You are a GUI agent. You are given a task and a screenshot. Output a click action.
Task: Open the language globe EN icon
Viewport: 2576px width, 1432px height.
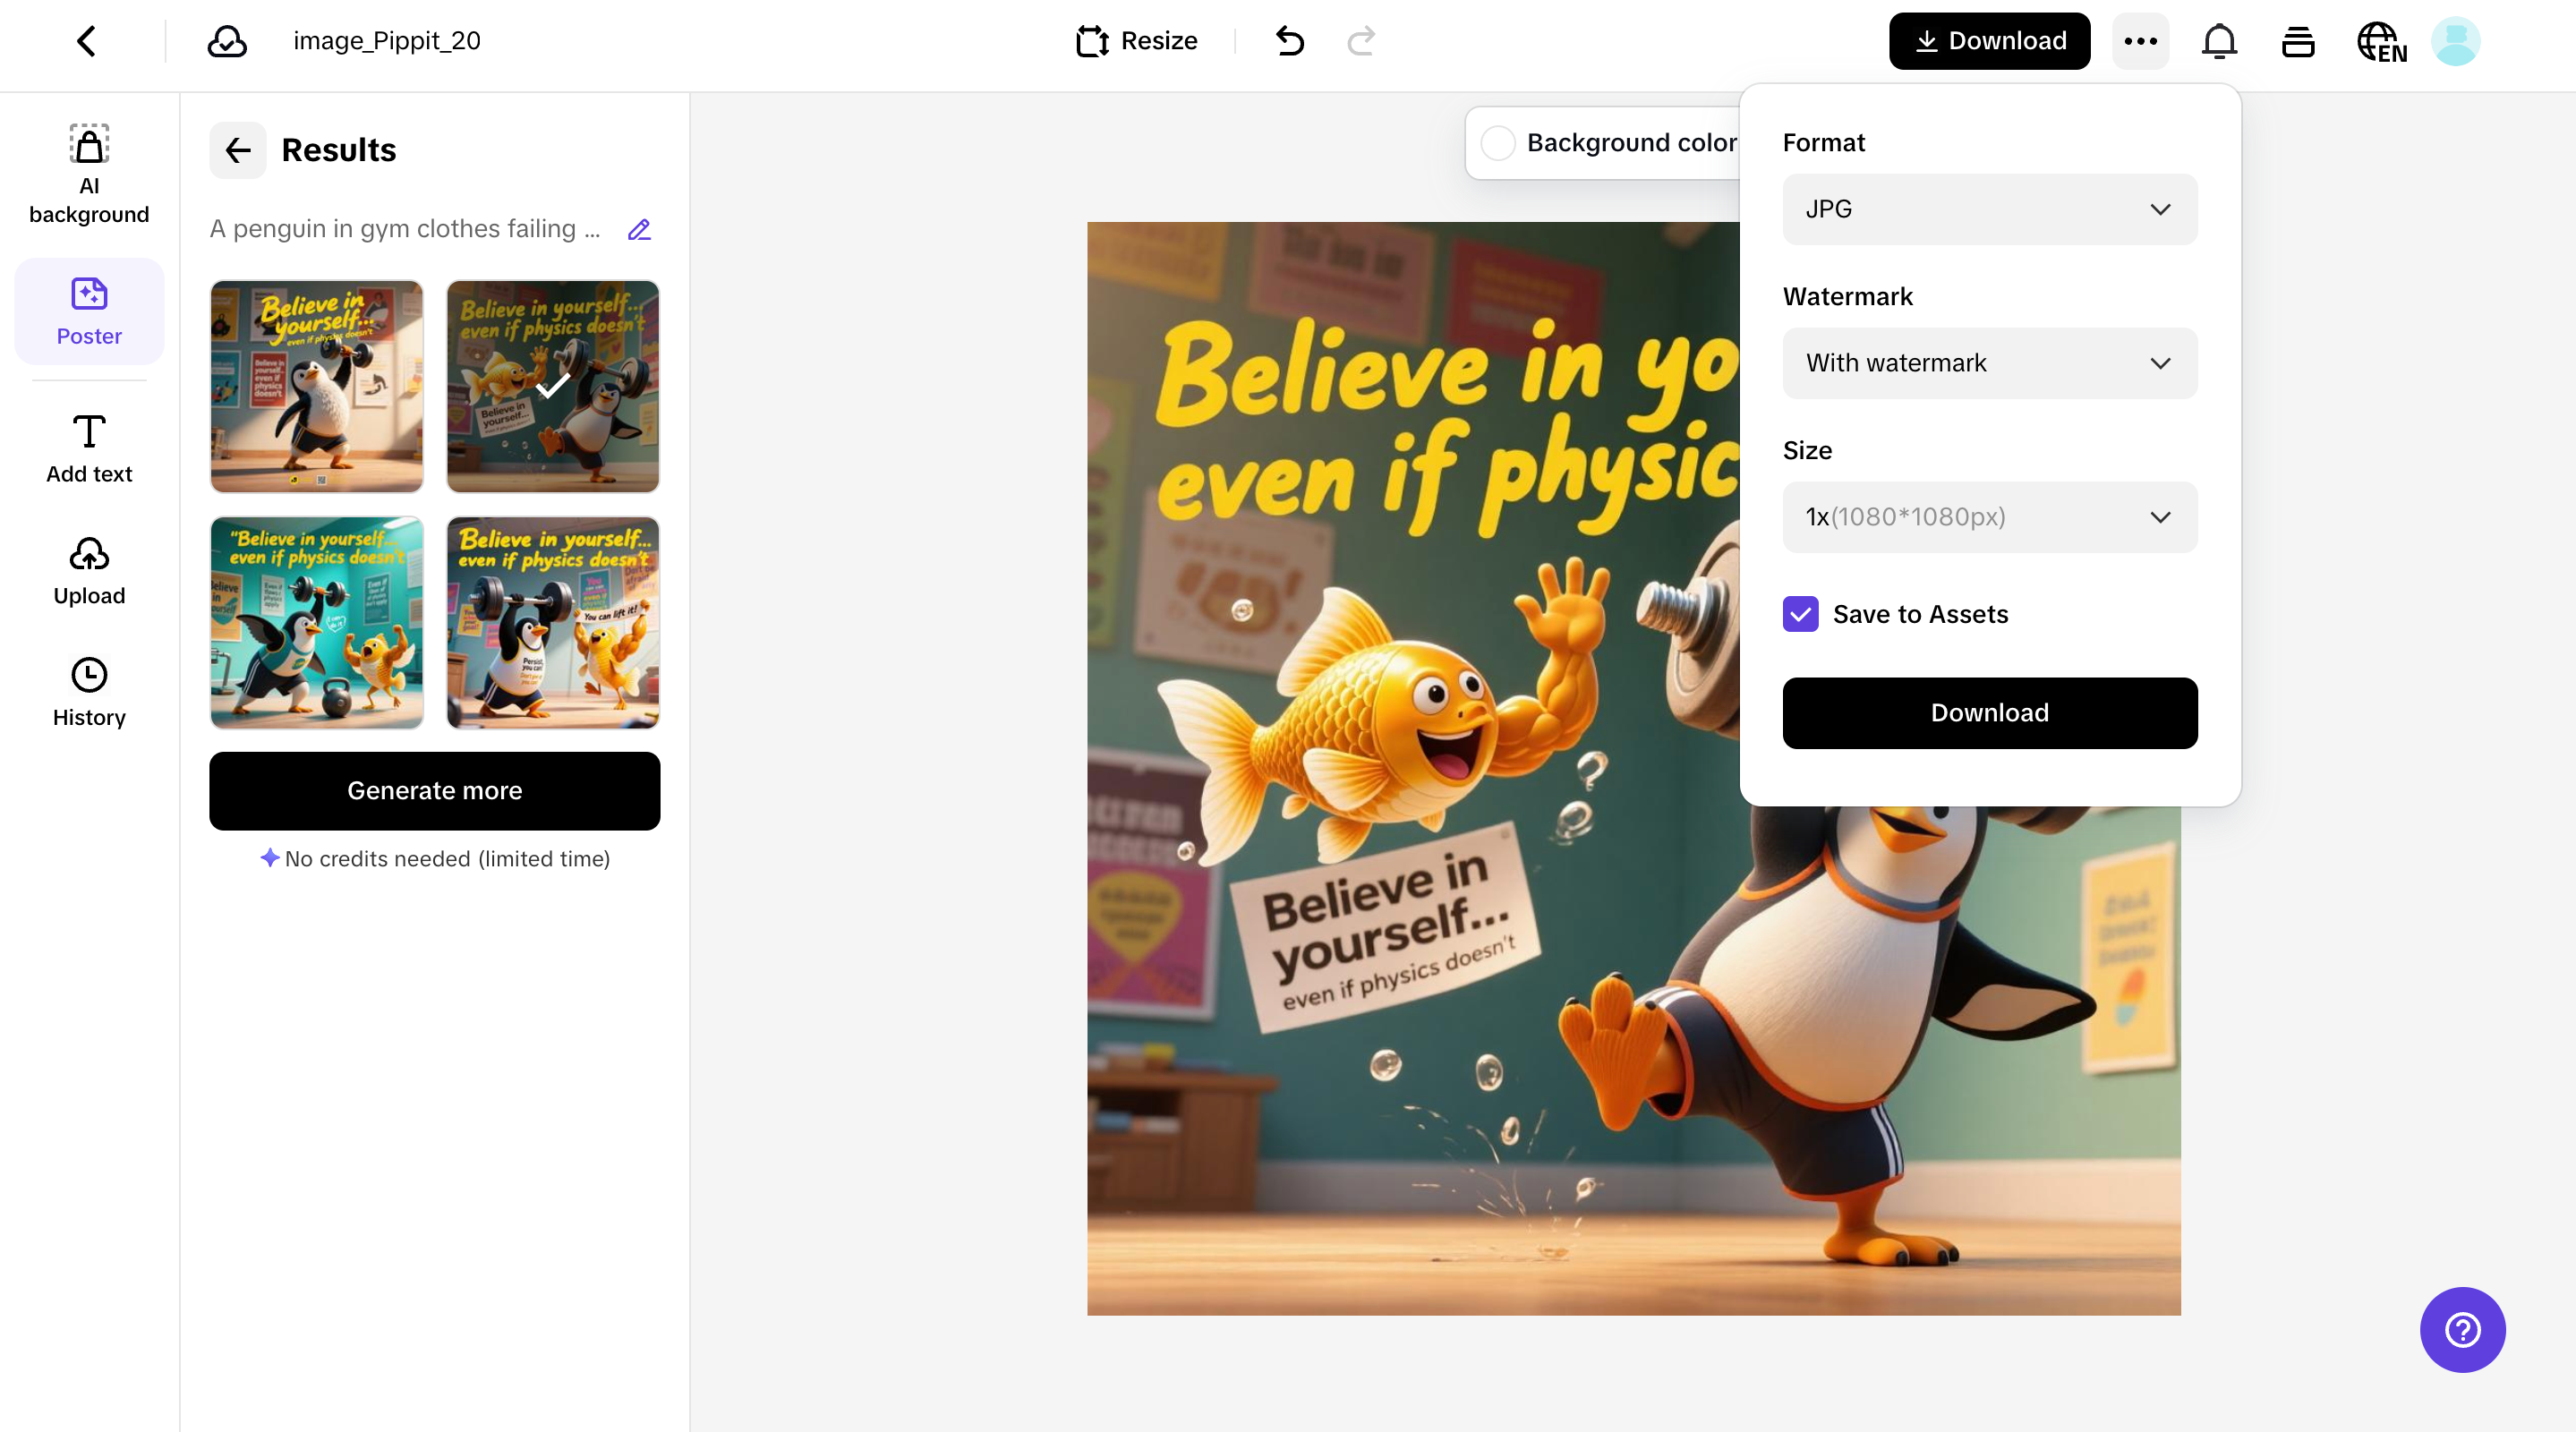coord(2381,42)
